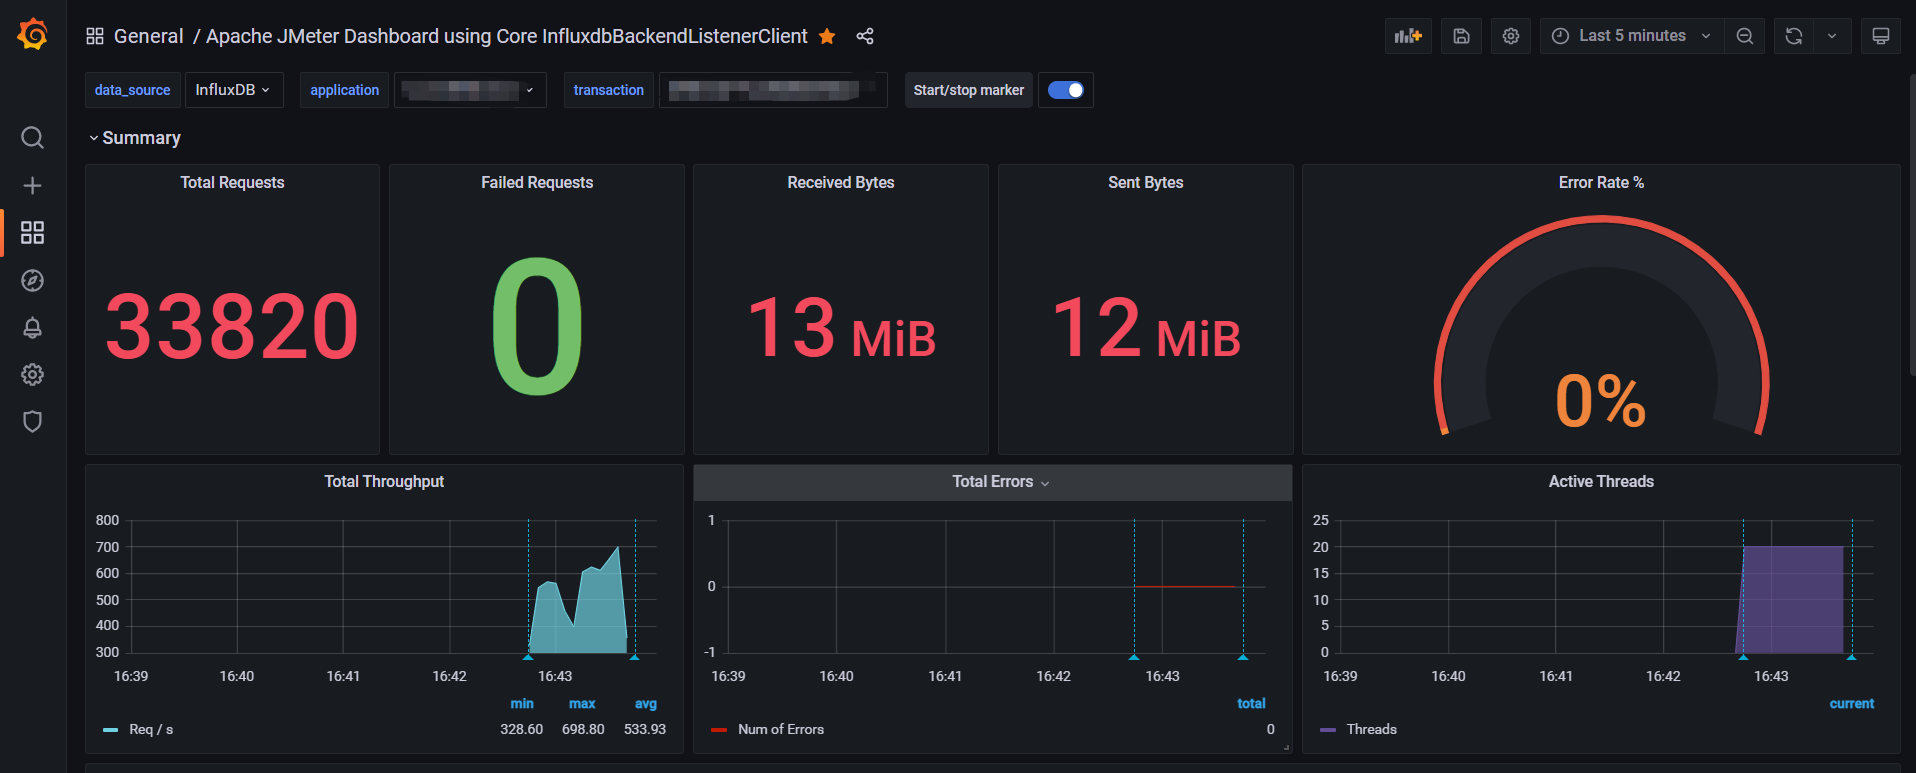
Task: Open the Failed Requests panel title
Action: pyautogui.click(x=537, y=182)
